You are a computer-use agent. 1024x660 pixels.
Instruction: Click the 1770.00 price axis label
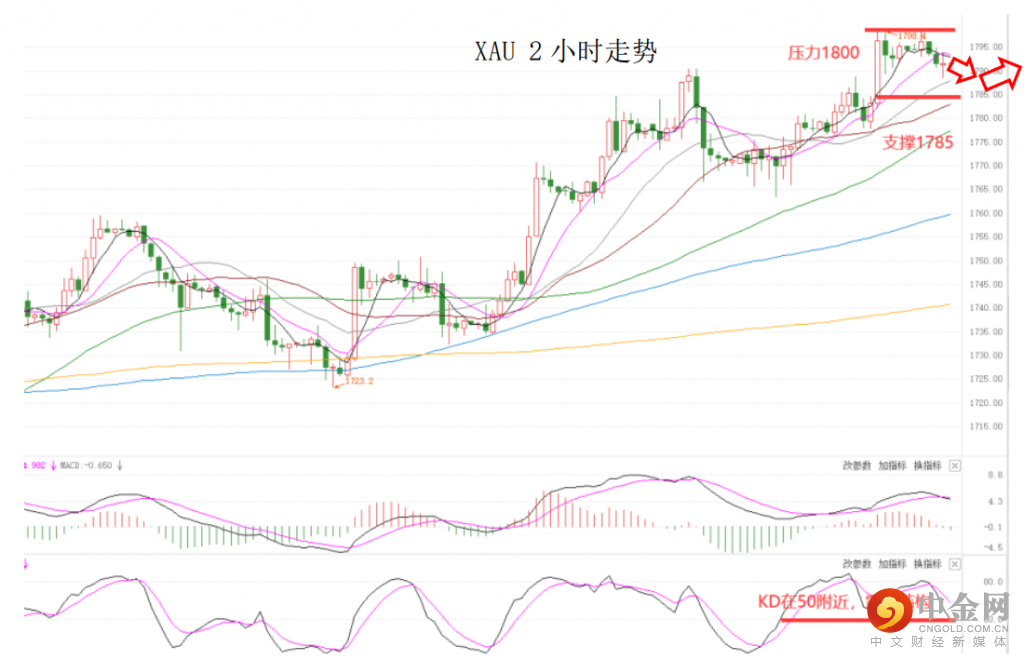tap(986, 166)
